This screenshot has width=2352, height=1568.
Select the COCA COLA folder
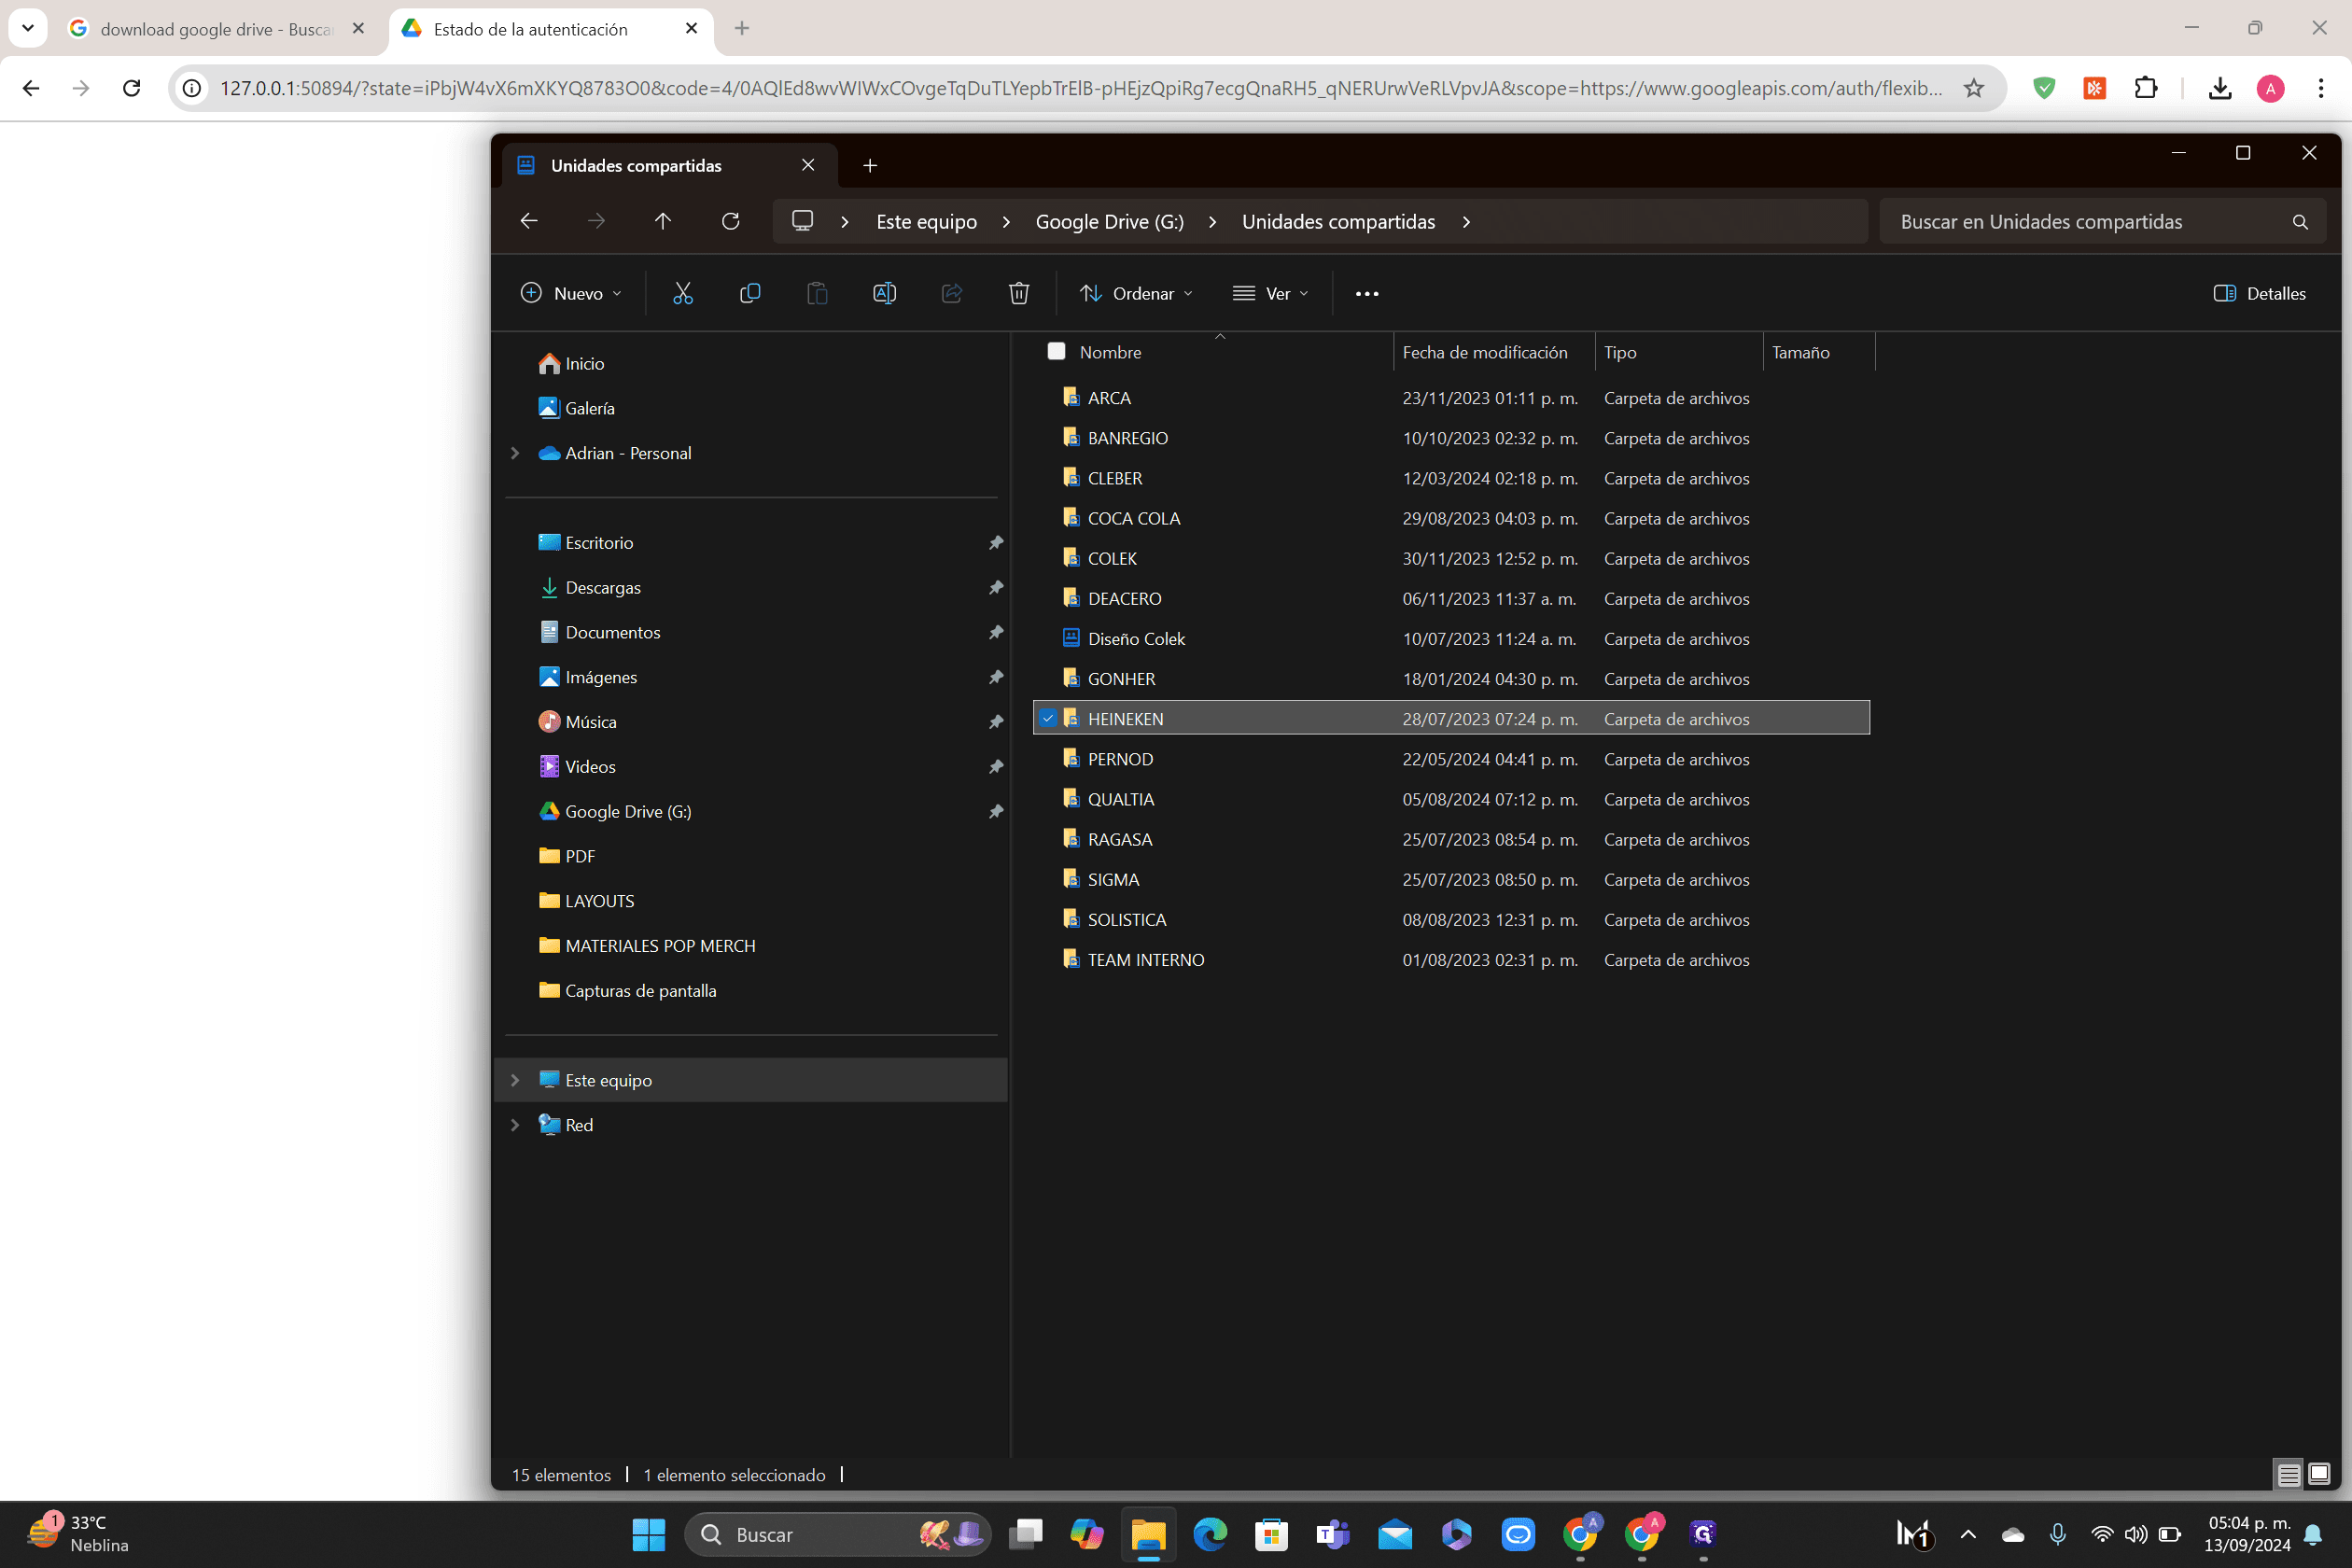pos(1451,518)
